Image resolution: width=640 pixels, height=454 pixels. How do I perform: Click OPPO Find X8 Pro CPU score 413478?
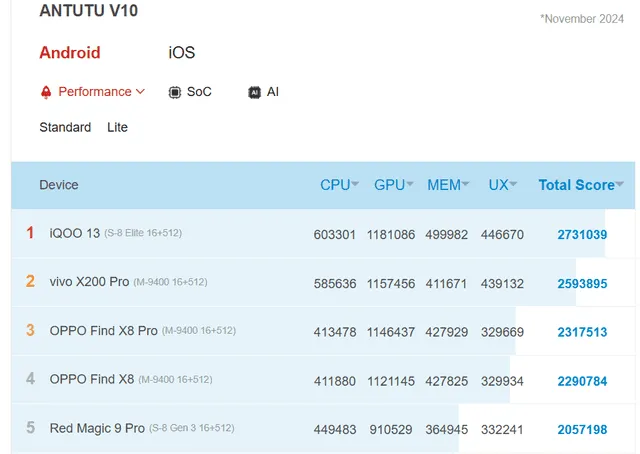coord(335,332)
